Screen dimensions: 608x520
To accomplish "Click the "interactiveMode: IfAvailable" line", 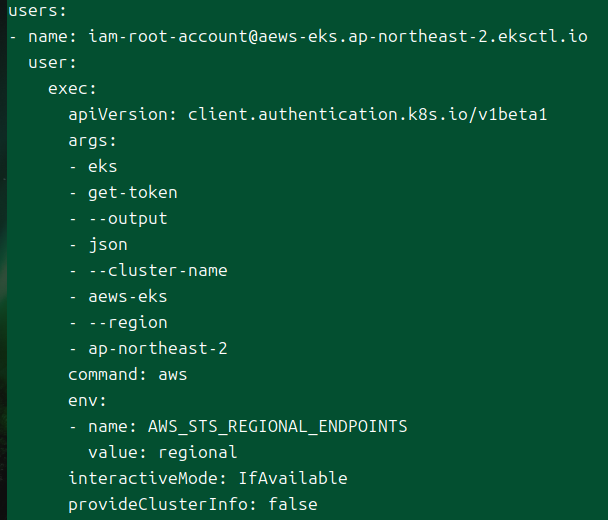I will (207, 478).
